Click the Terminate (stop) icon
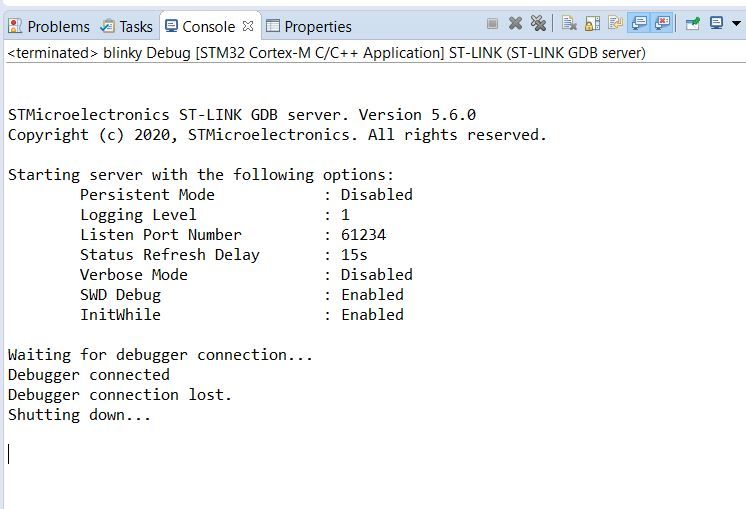Viewport: 746px width, 509px height. pyautogui.click(x=493, y=23)
